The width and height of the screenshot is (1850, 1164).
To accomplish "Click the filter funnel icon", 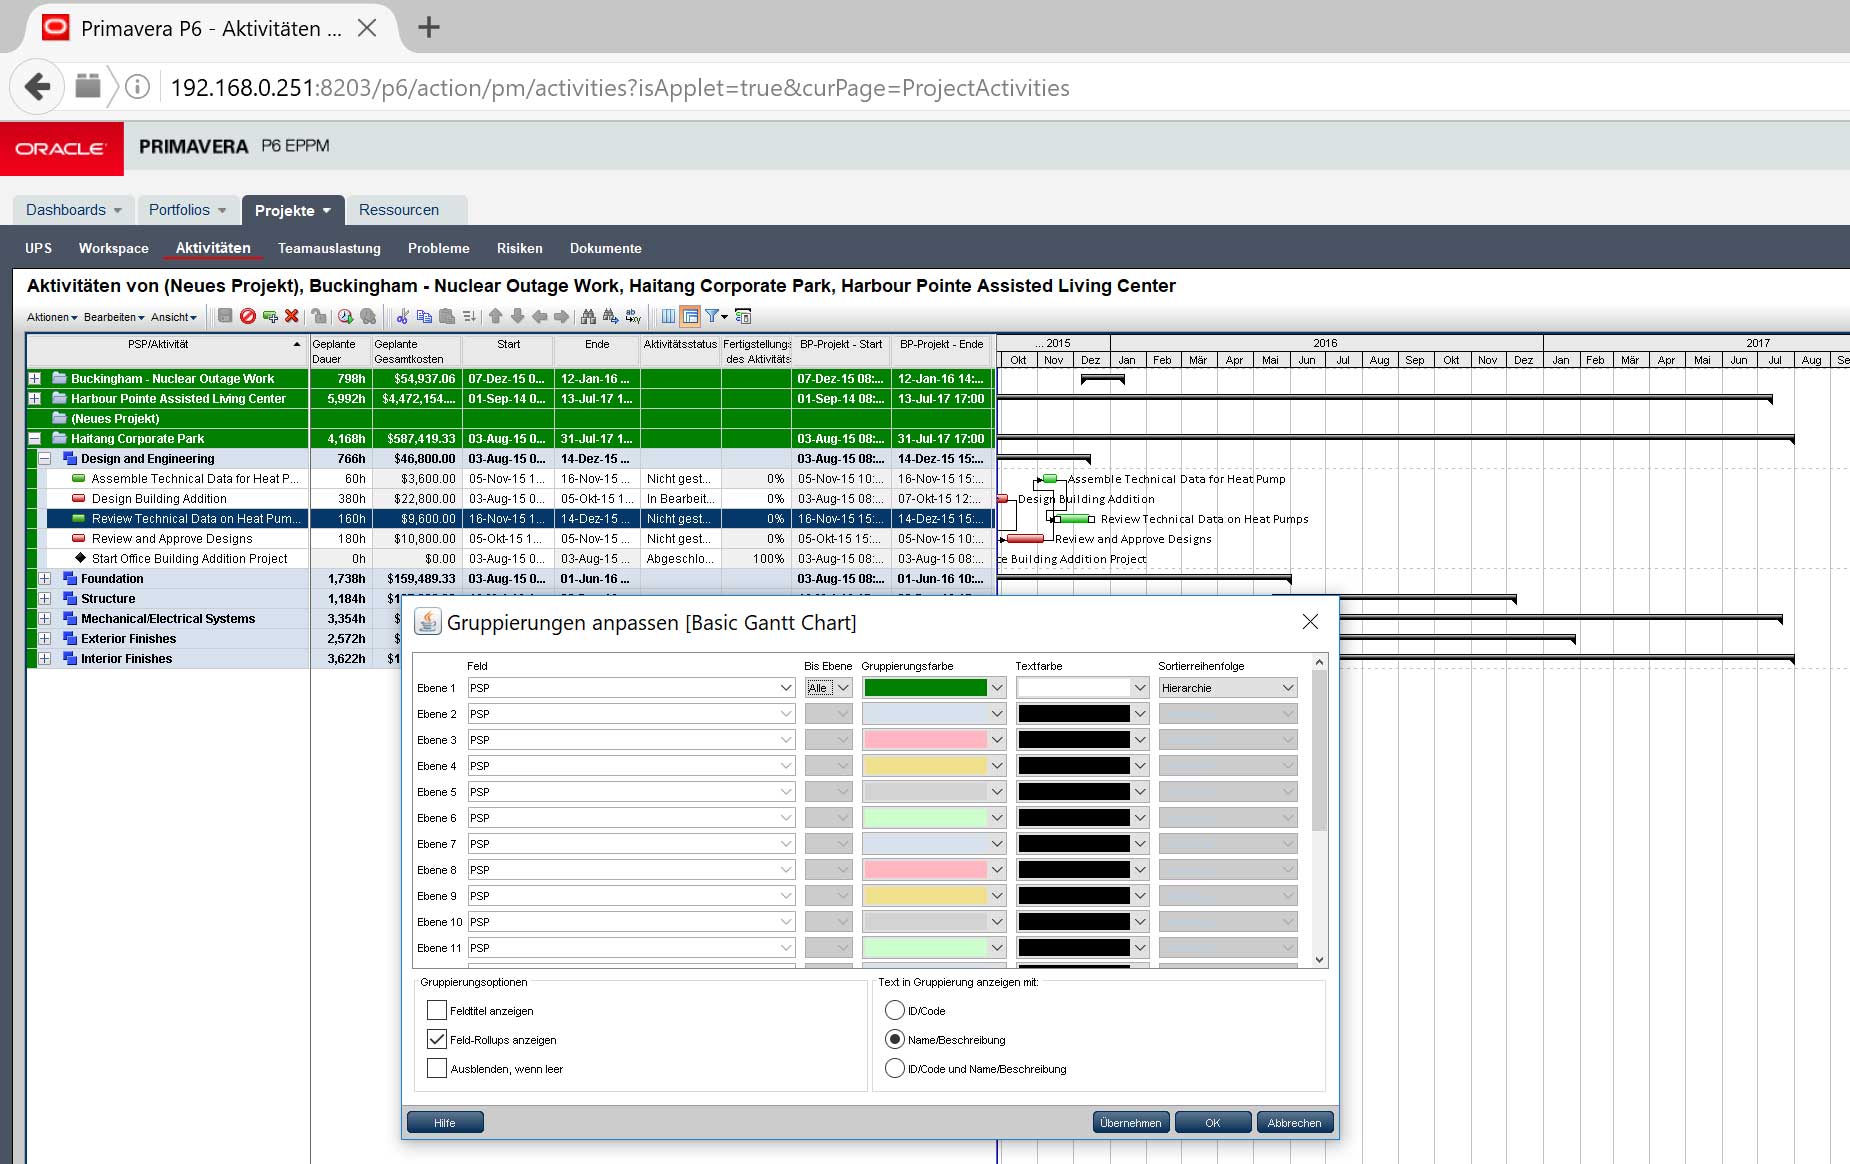I will 712,316.
